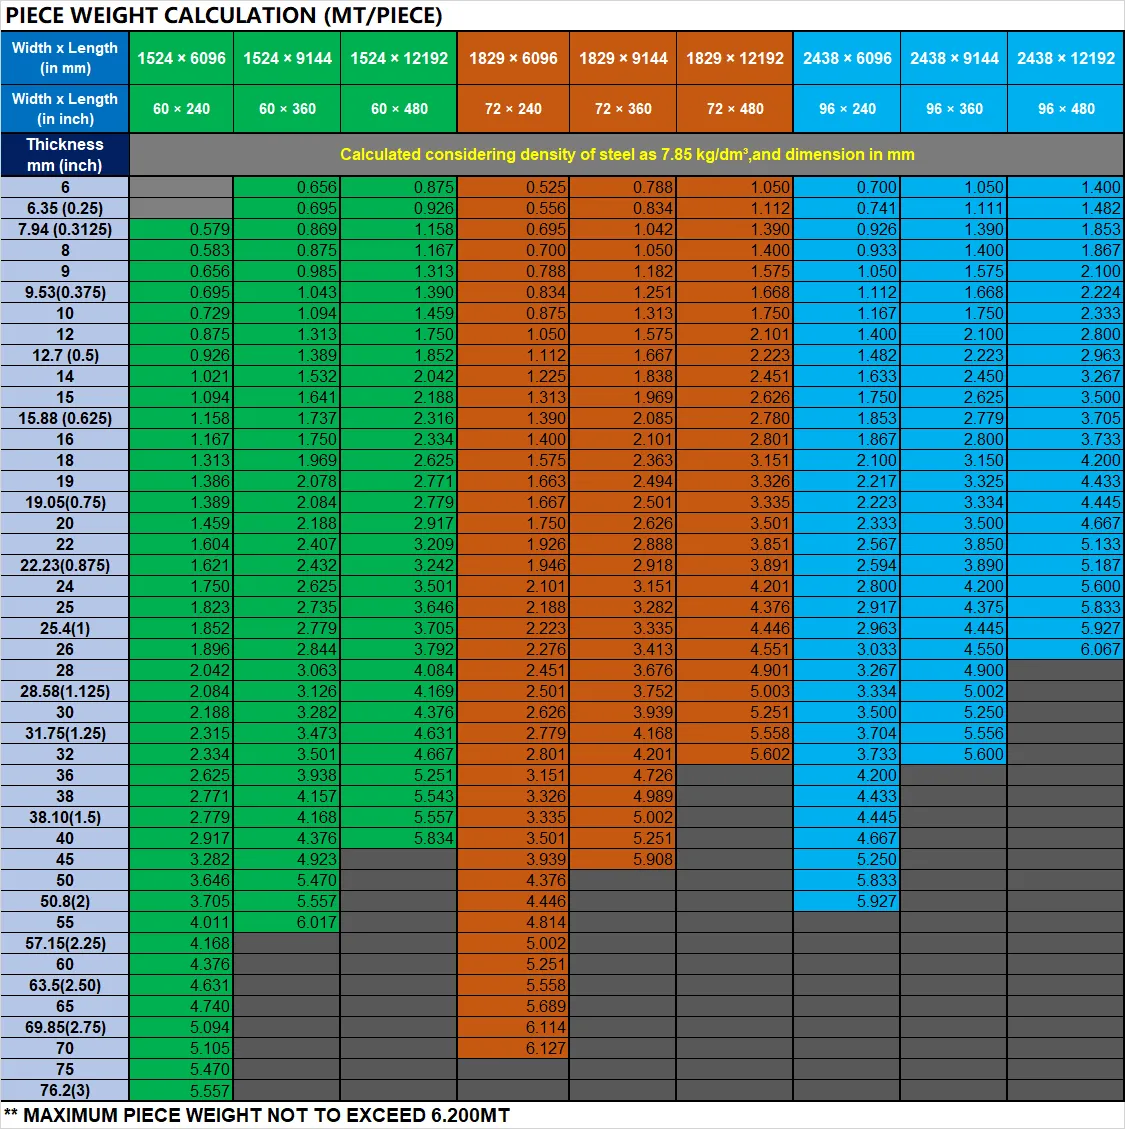Select the '60 × 360' inch header cell
The height and width of the screenshot is (1129, 1125).
click(287, 109)
